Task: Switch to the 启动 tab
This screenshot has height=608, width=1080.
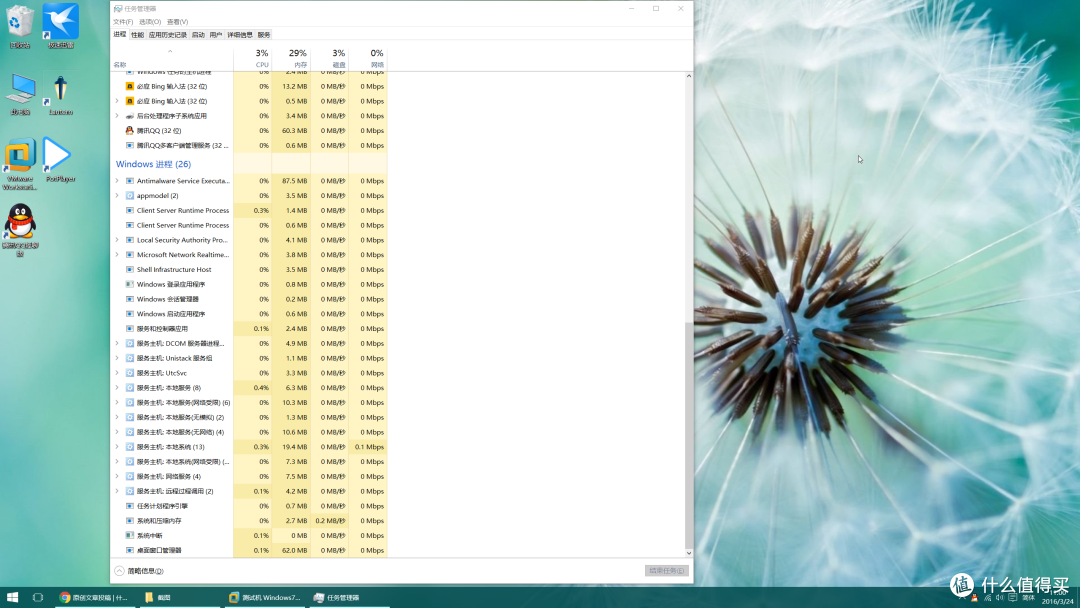Action: pyautogui.click(x=198, y=34)
